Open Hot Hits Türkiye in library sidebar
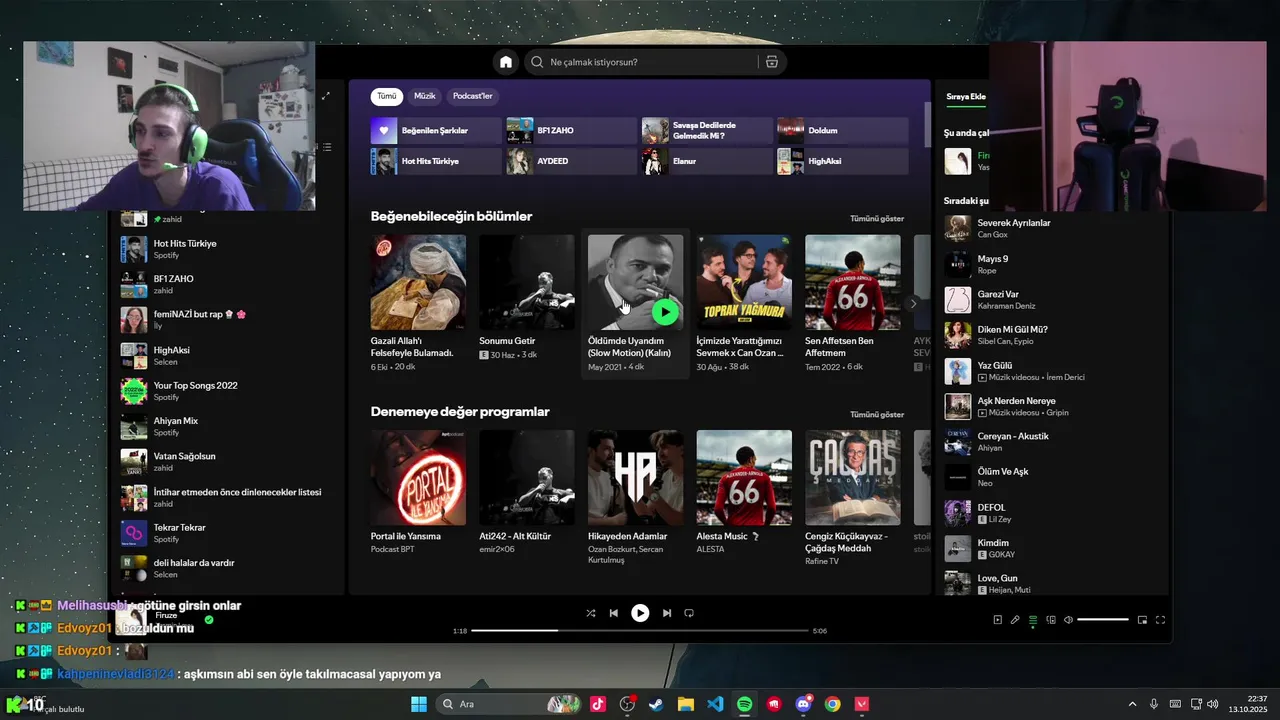The image size is (1280, 720). pos(229,249)
